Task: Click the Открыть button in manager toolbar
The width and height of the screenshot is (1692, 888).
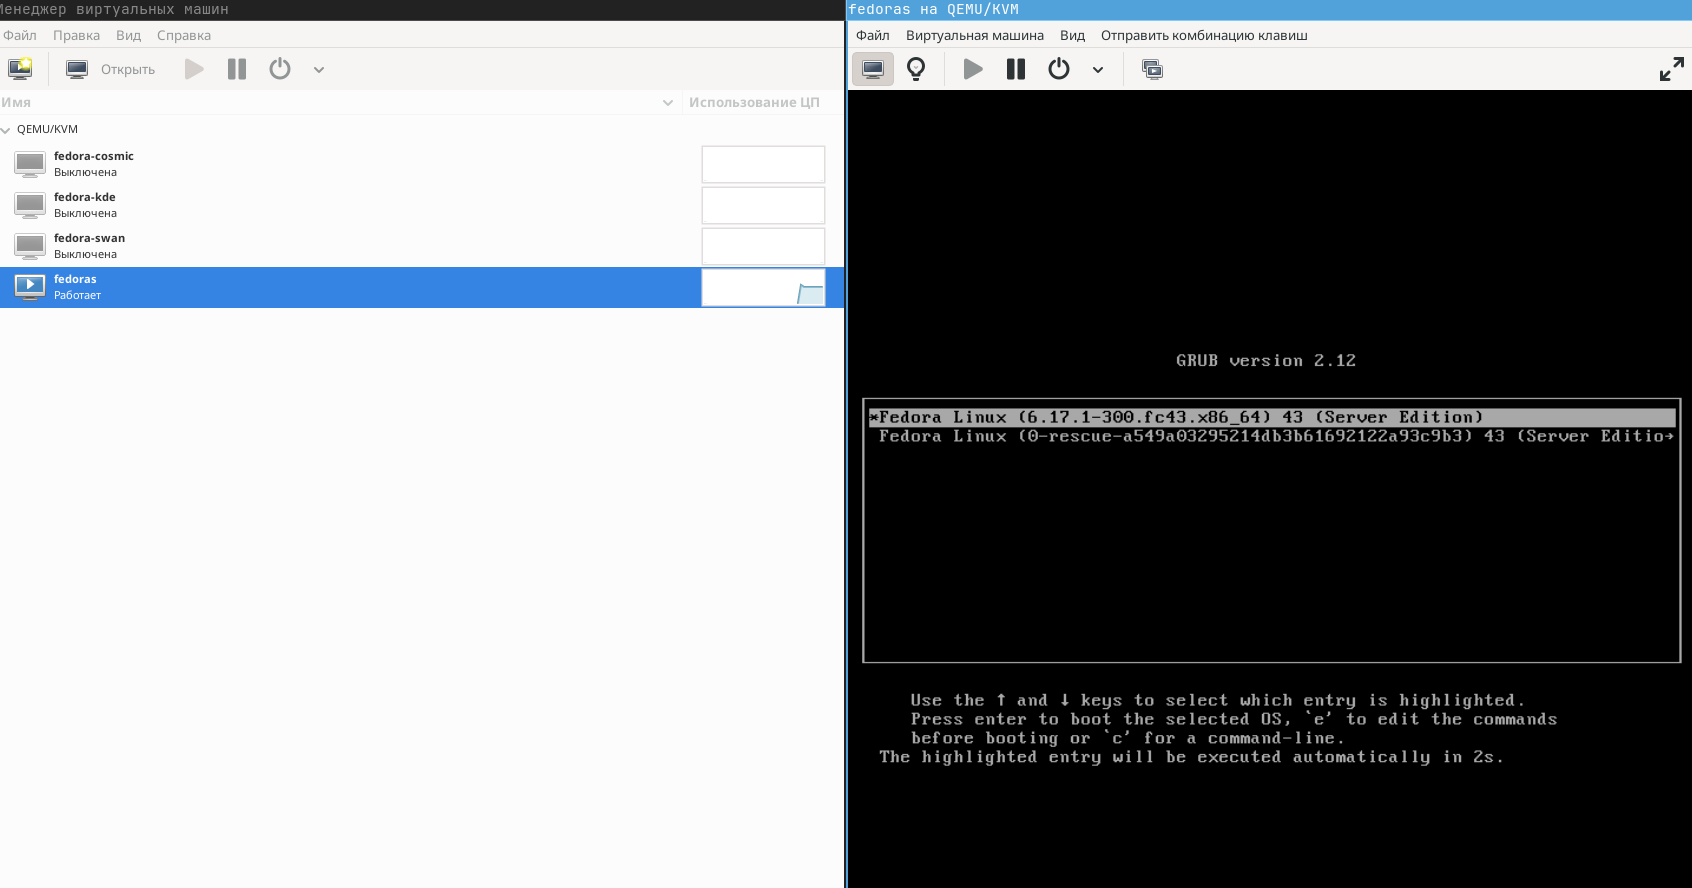Action: [x=111, y=69]
